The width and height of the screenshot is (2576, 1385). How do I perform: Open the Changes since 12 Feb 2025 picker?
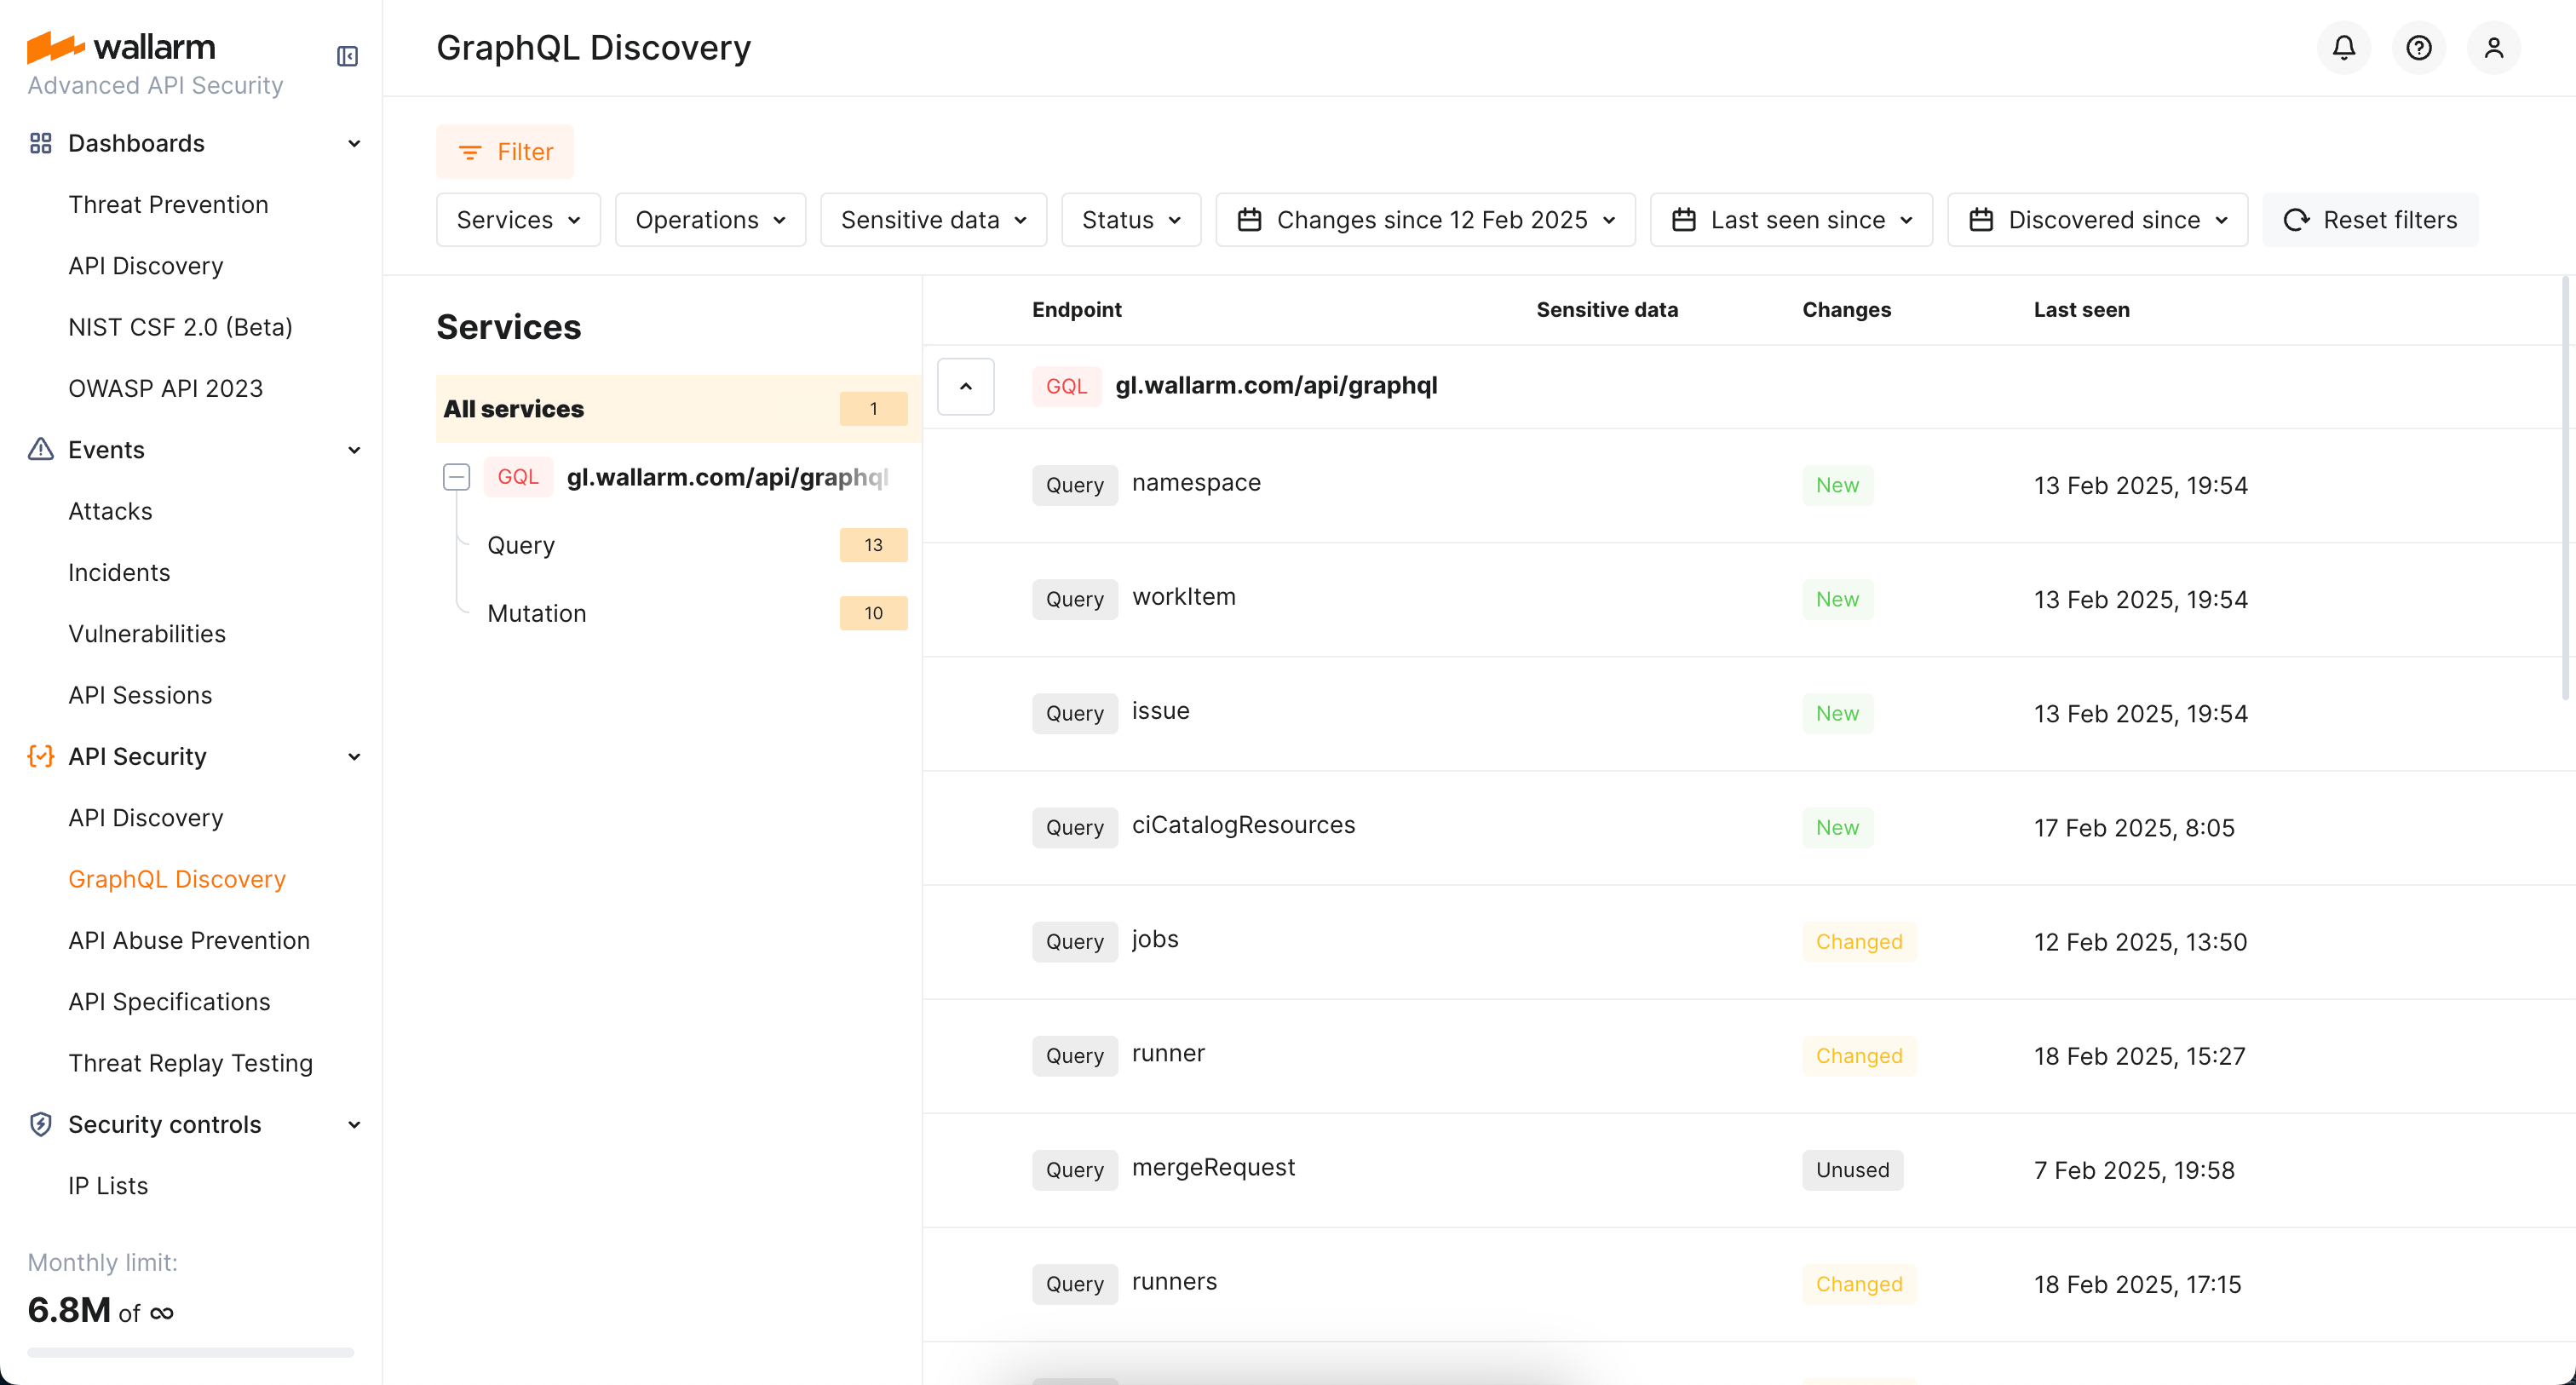pos(1425,220)
